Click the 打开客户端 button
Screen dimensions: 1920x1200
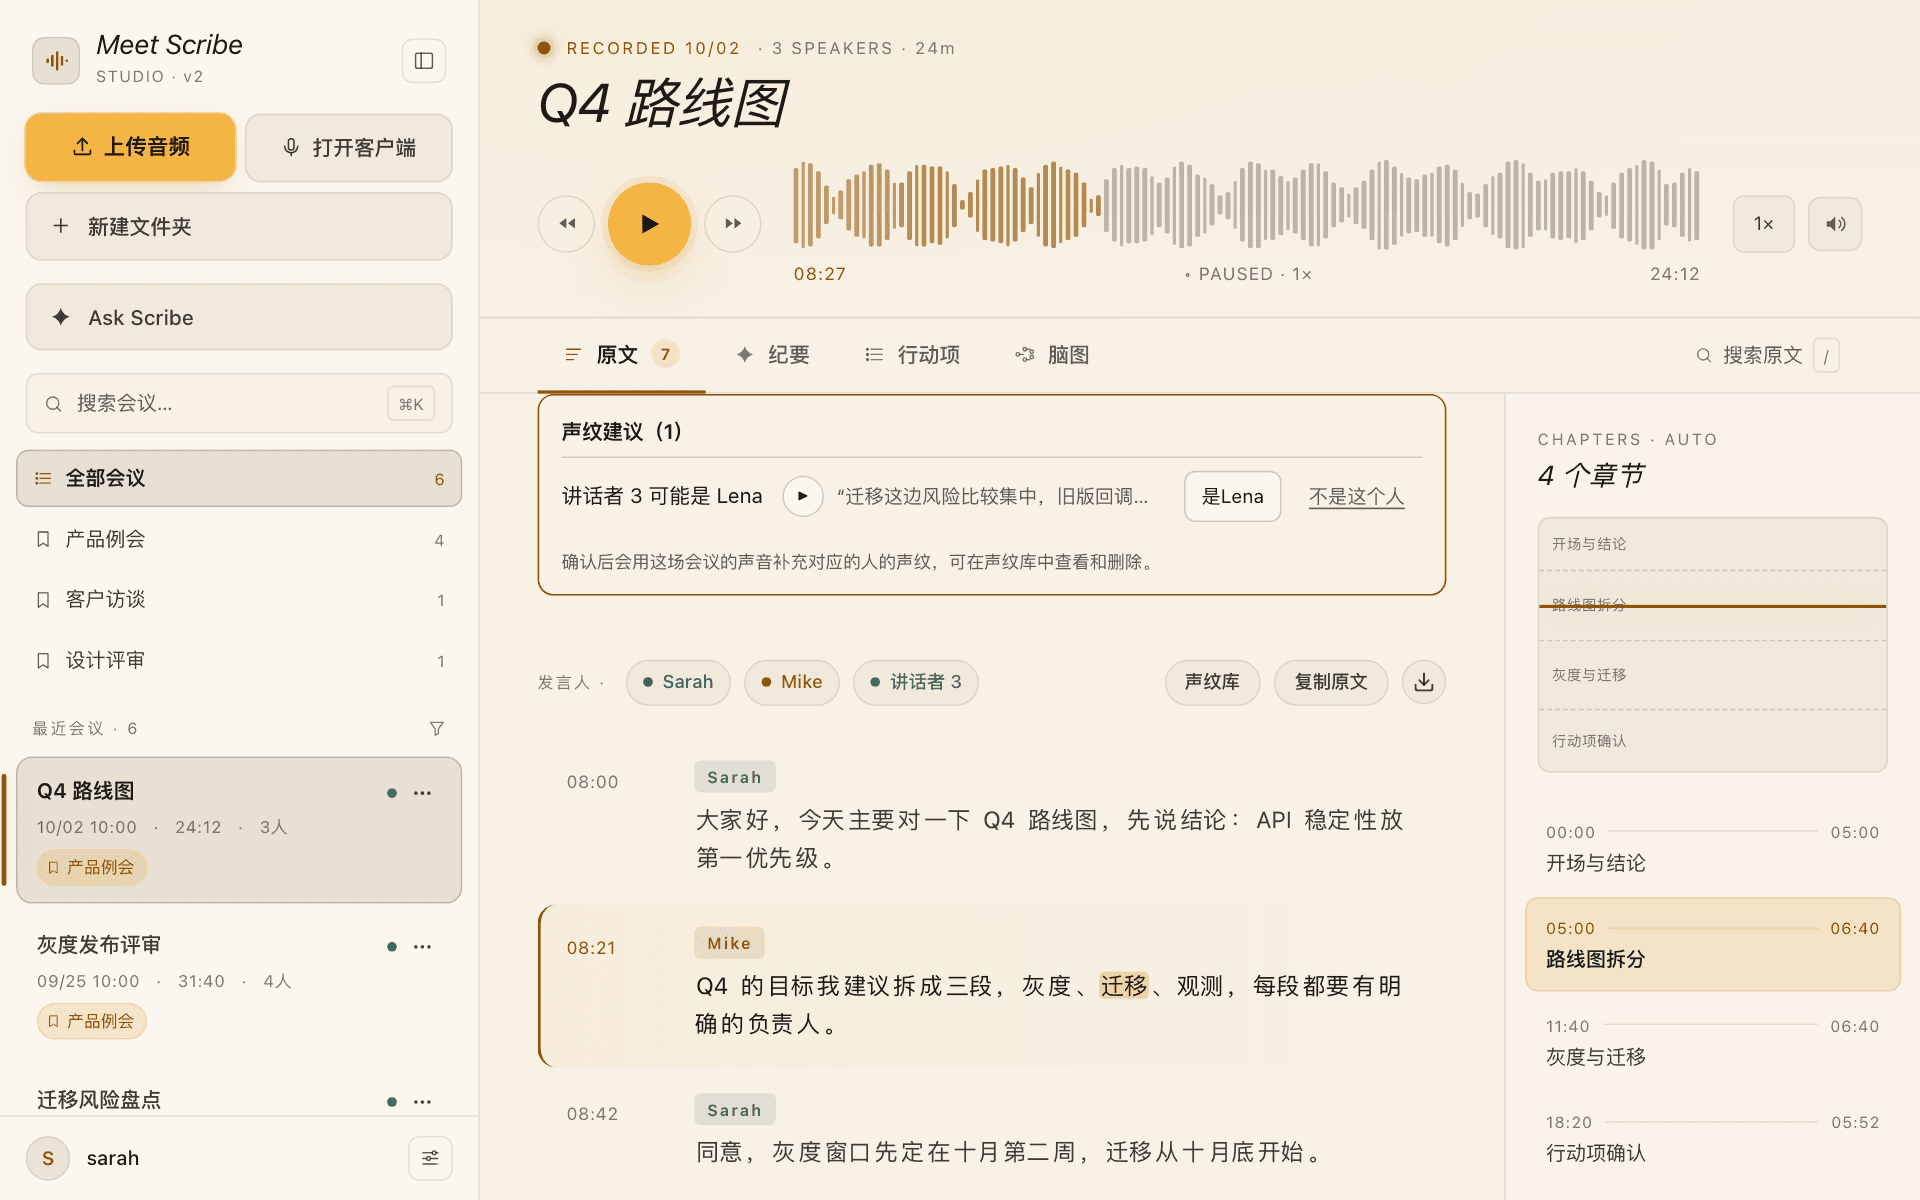[349, 147]
